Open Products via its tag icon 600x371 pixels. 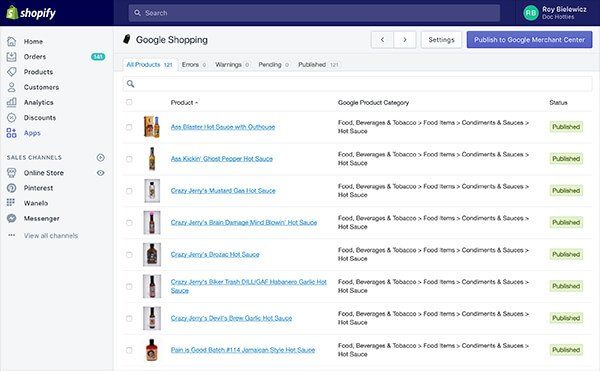[11, 72]
